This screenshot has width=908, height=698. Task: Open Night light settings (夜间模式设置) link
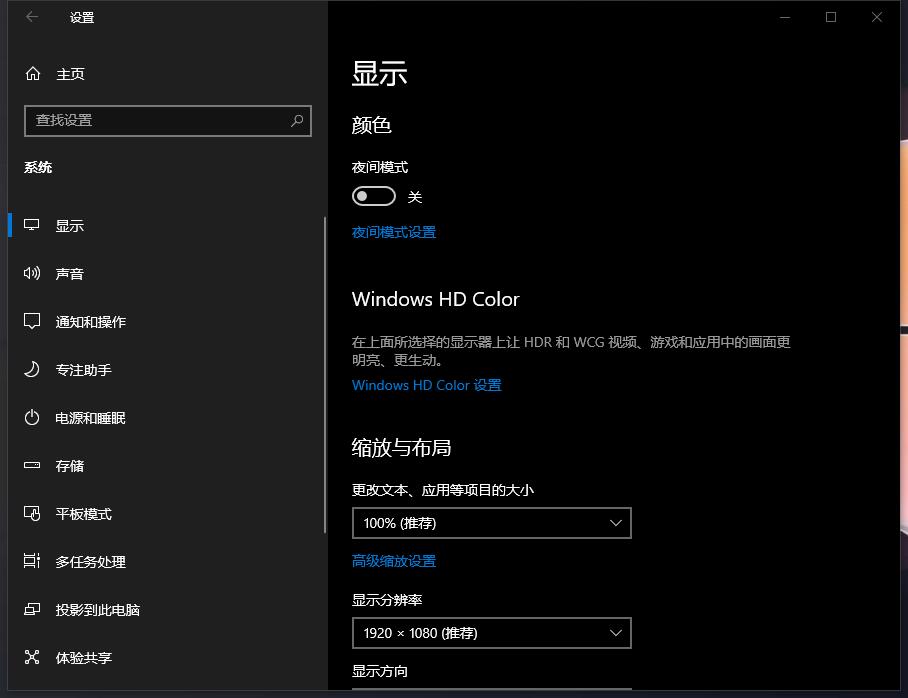pos(394,232)
